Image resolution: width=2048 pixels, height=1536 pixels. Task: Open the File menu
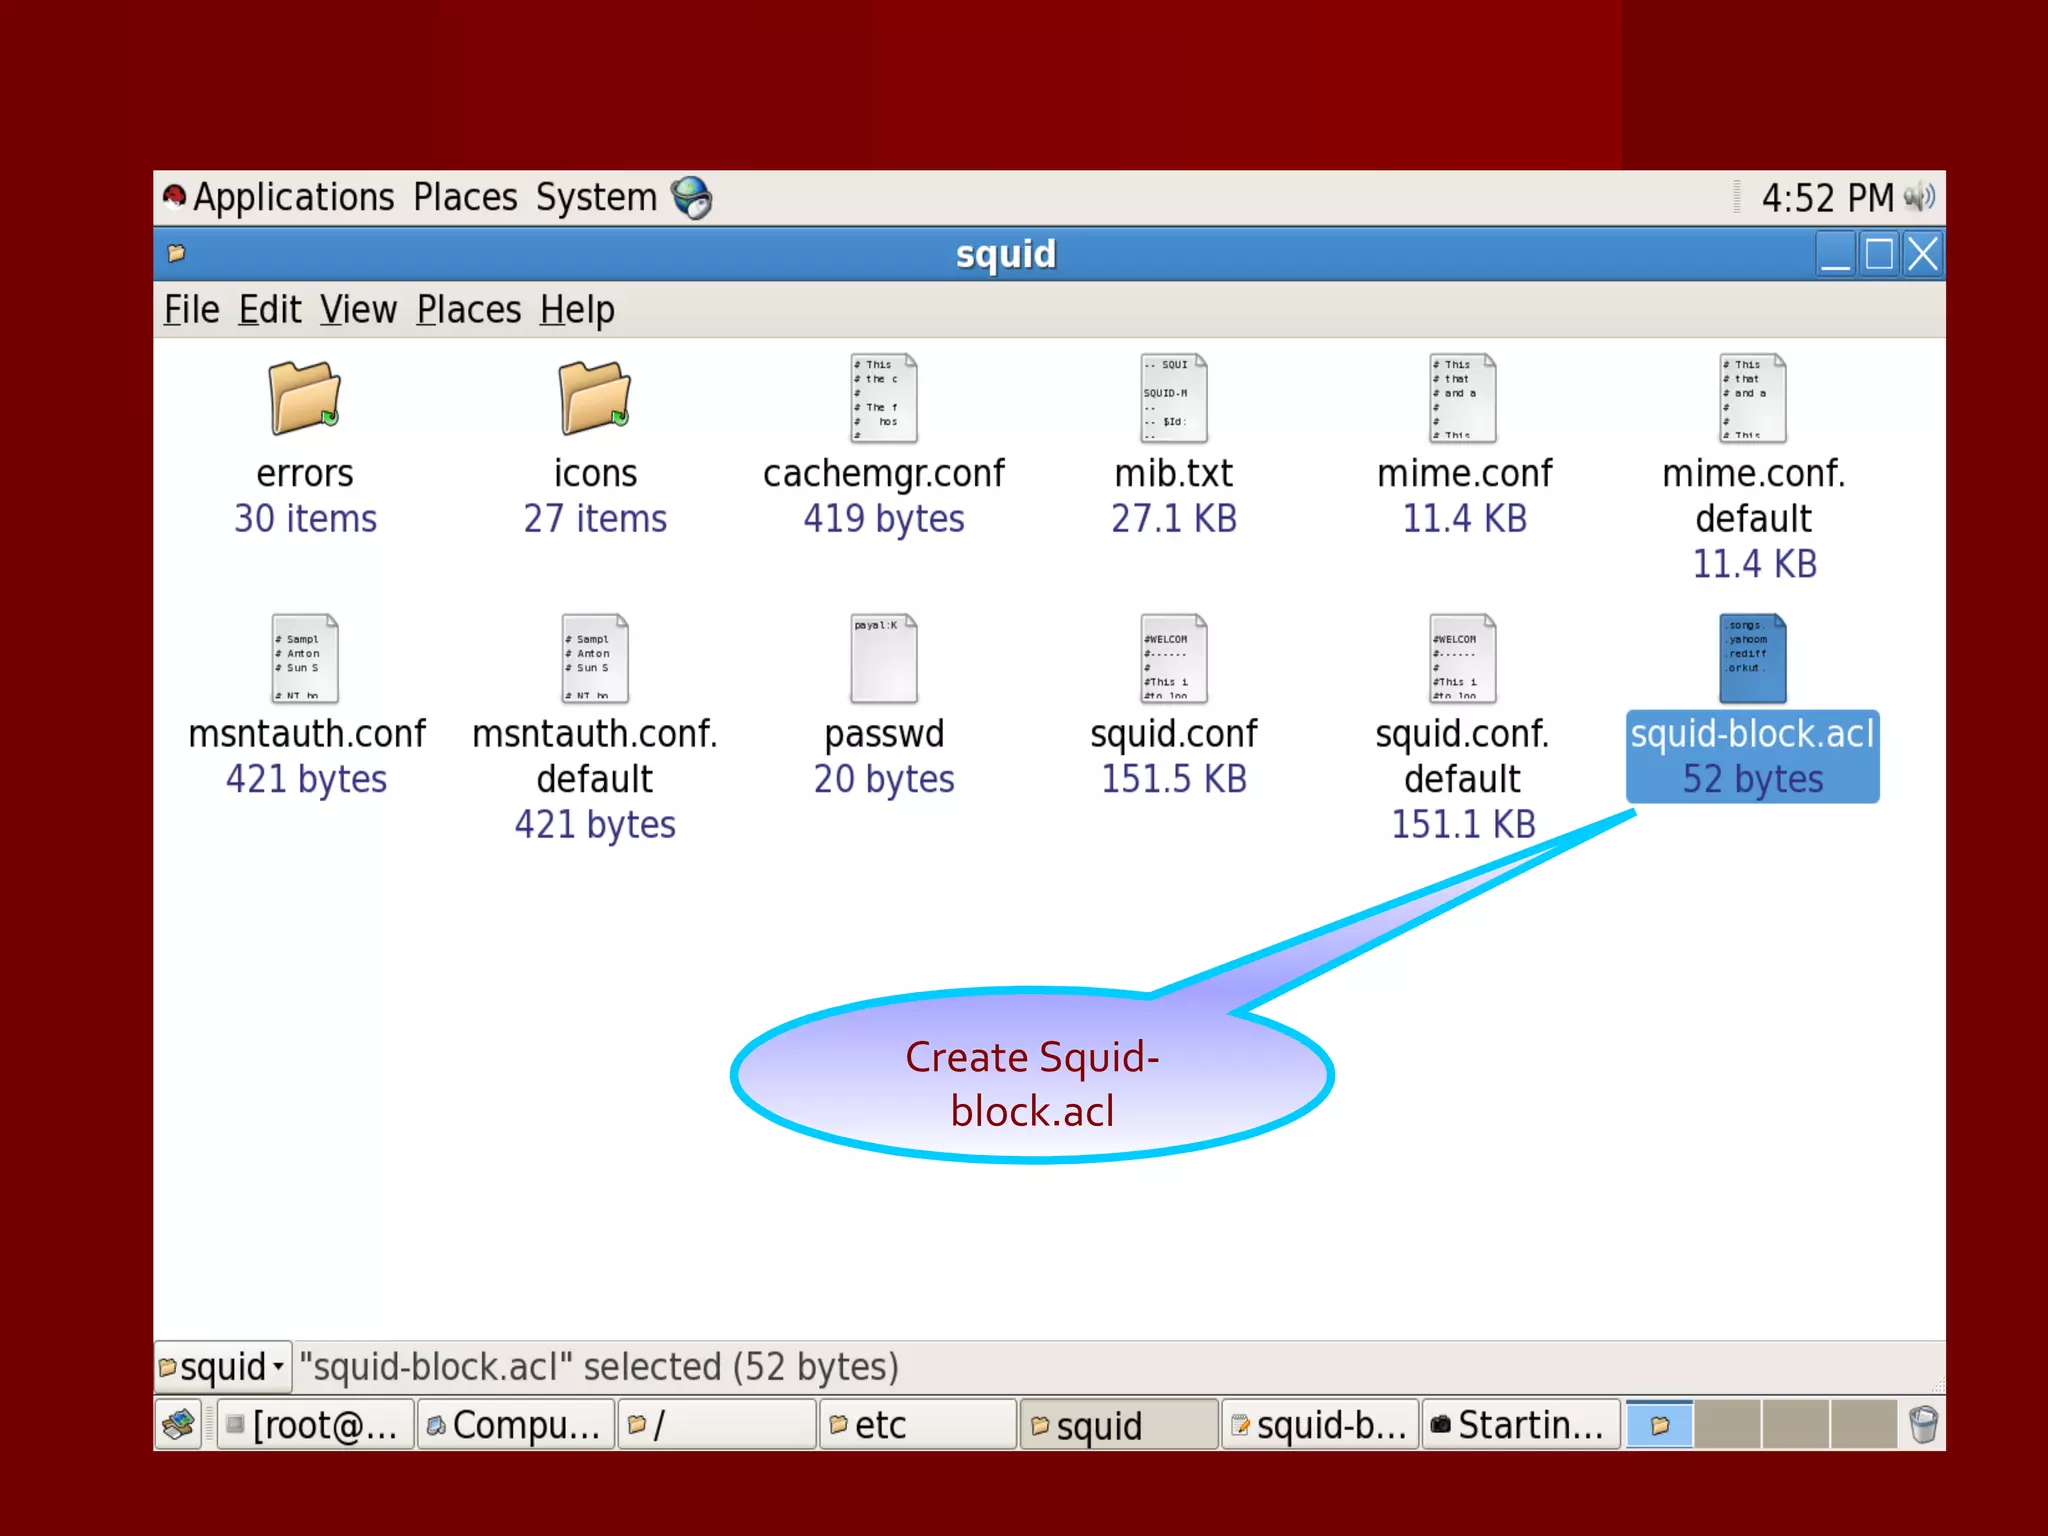coord(192,310)
